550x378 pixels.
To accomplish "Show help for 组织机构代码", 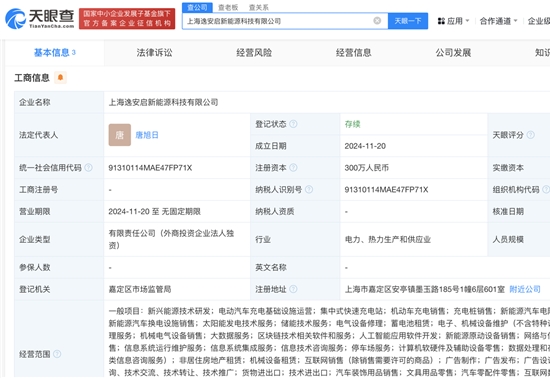I will tap(546, 189).
